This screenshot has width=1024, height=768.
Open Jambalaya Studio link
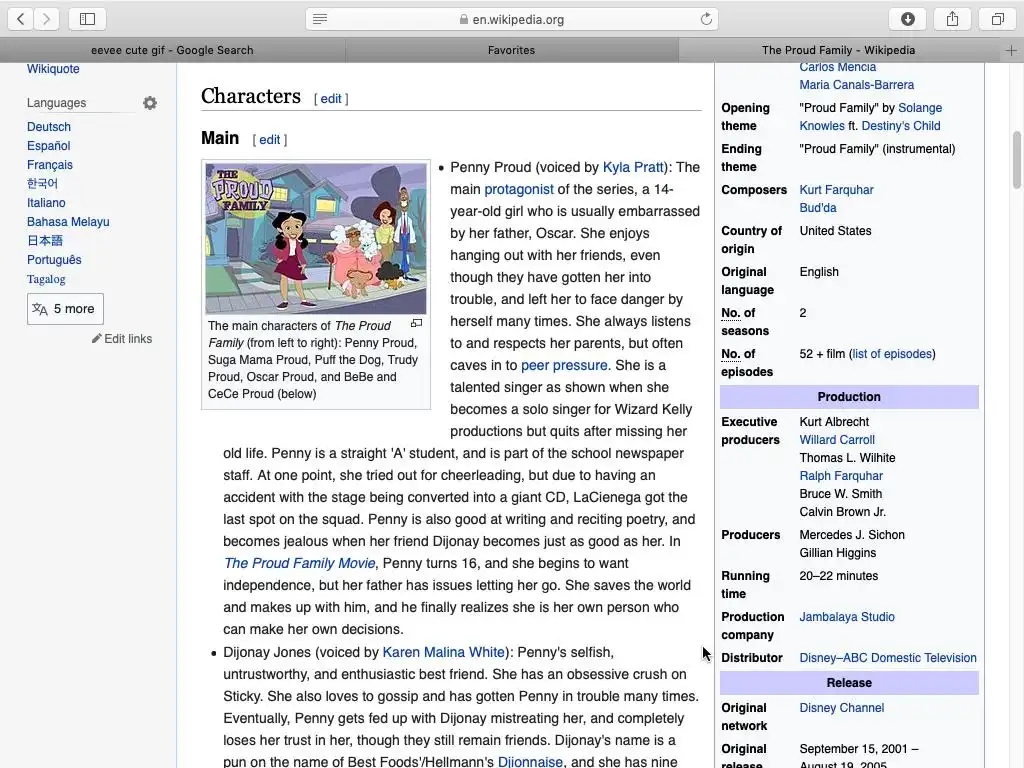847,617
